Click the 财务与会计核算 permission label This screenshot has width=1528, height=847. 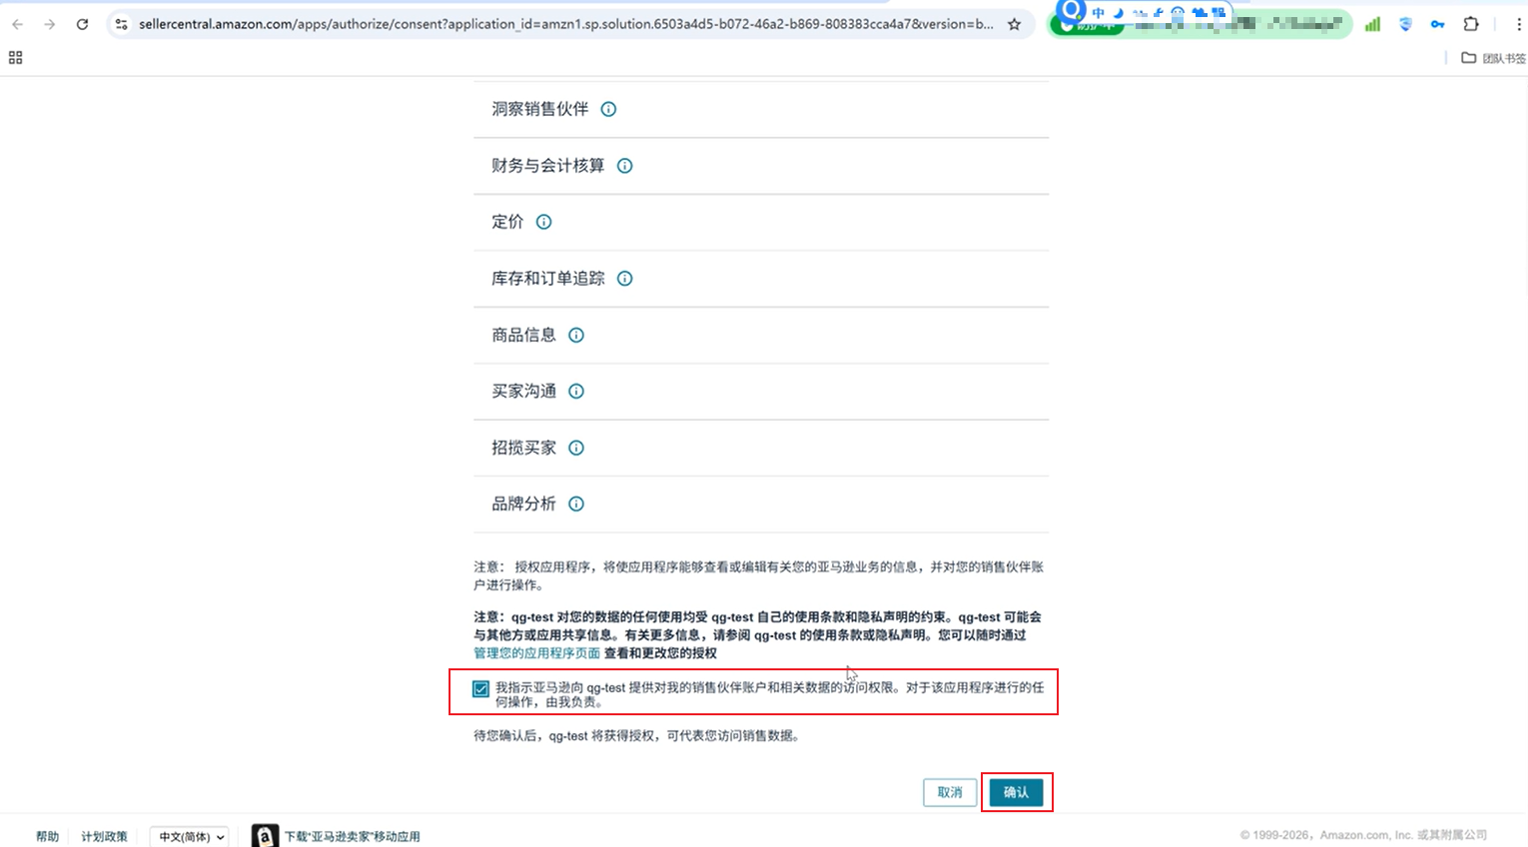(x=548, y=166)
